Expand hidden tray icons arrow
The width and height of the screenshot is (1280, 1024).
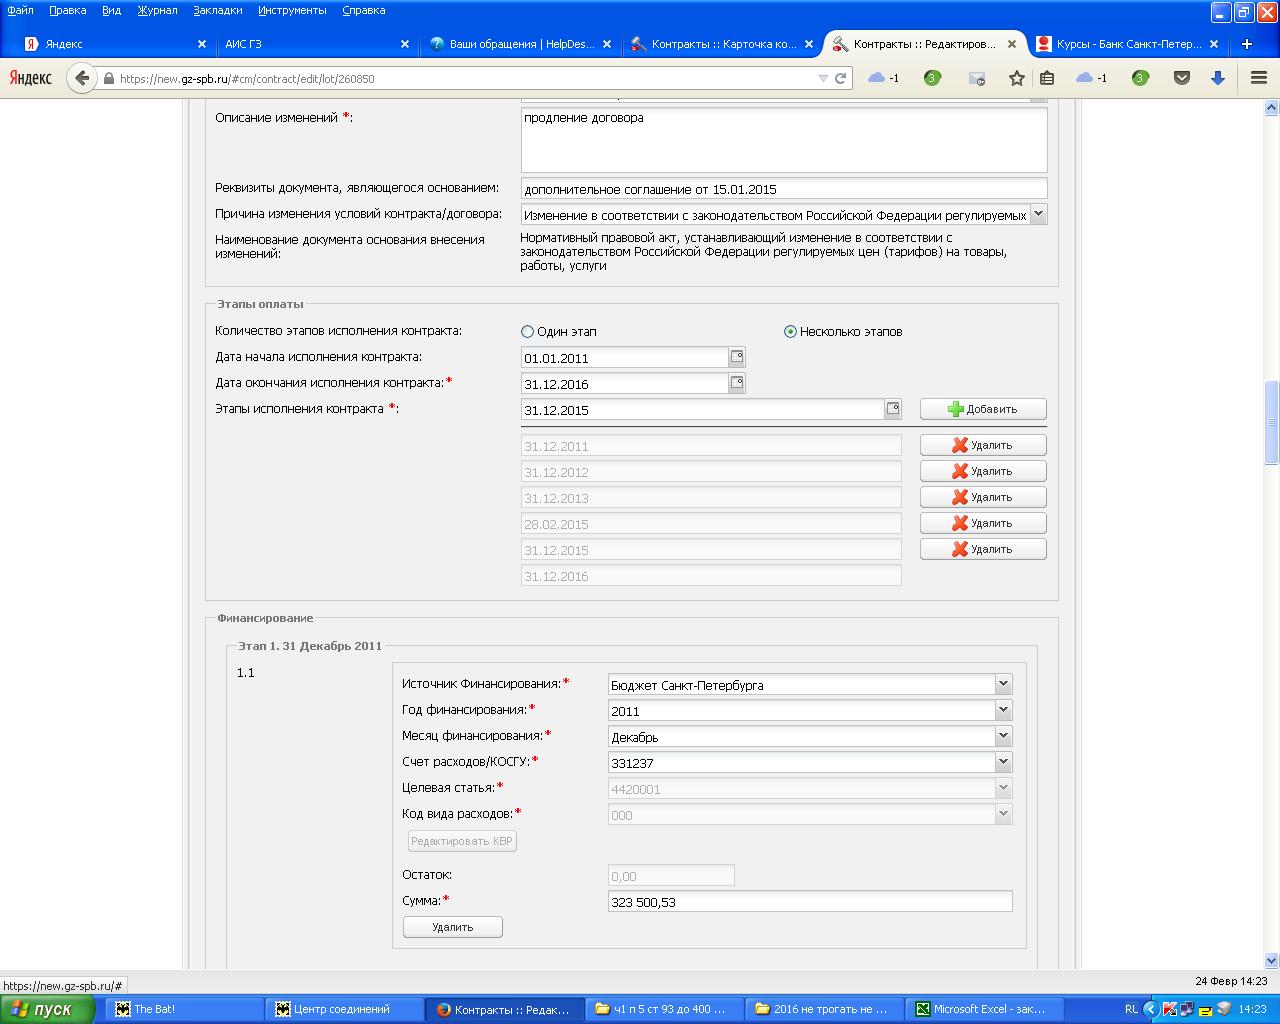(1150, 1009)
